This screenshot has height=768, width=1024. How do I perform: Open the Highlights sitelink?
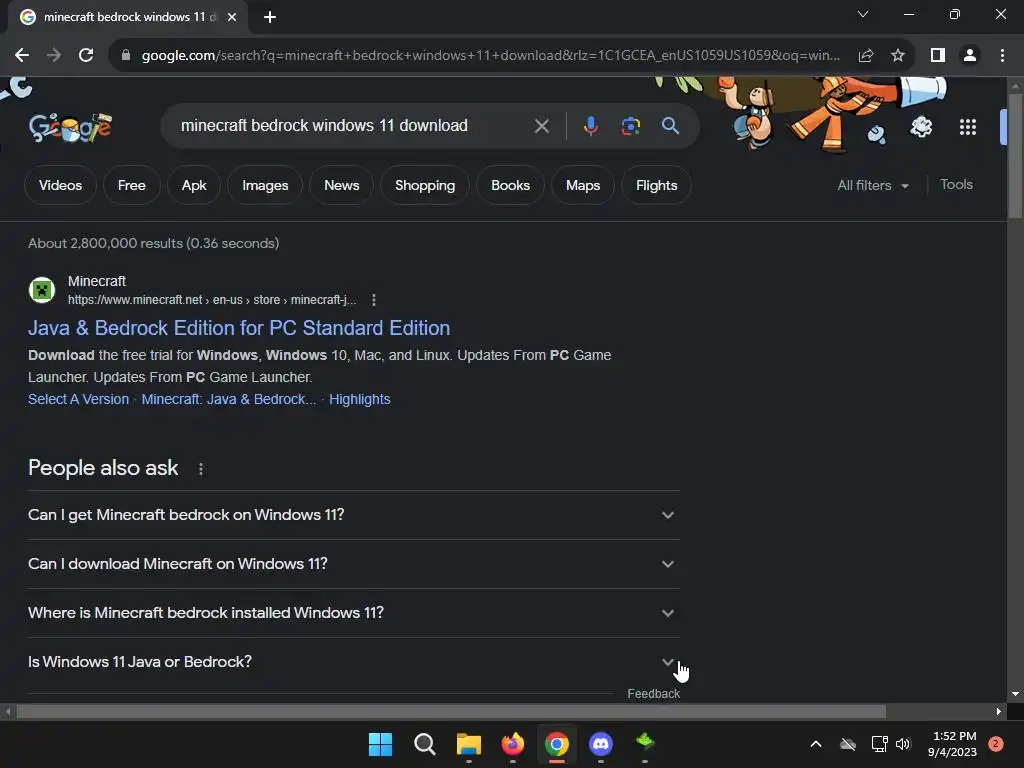point(360,399)
